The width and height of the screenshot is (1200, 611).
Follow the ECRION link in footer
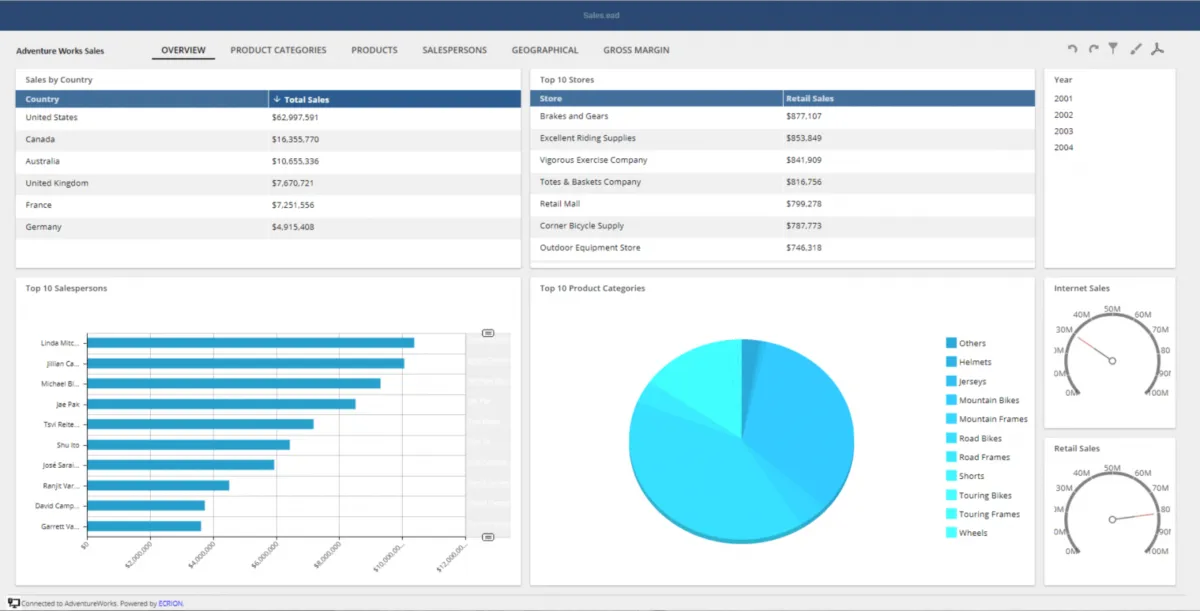click(171, 603)
